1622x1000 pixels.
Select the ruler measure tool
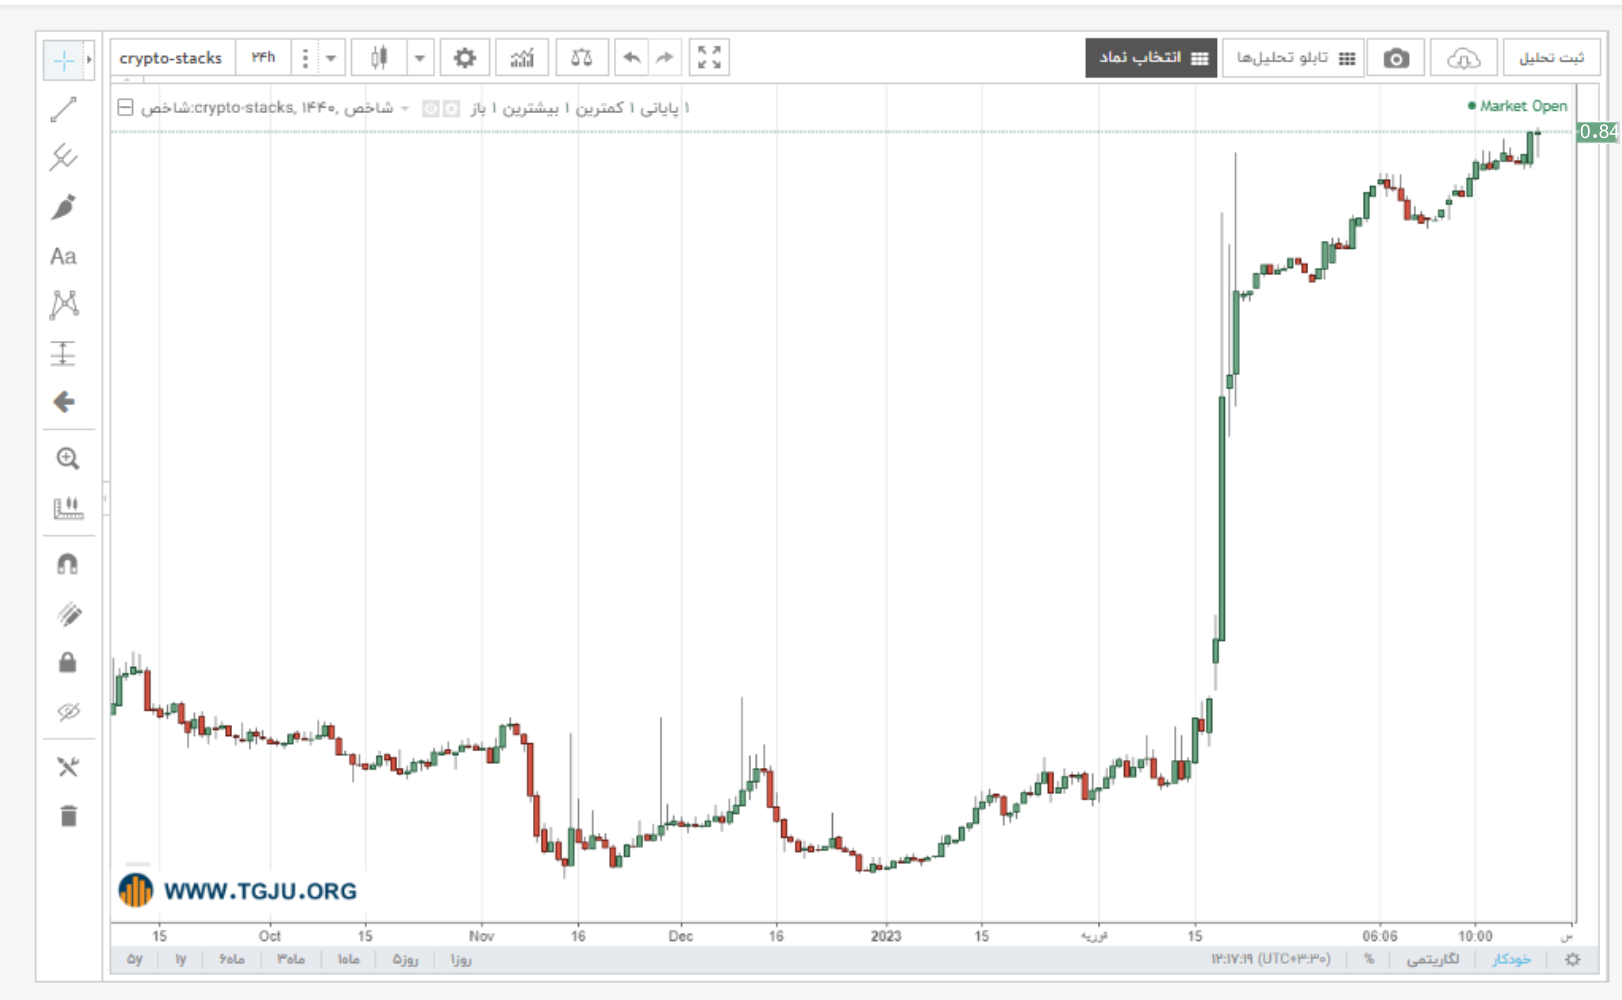(x=67, y=508)
